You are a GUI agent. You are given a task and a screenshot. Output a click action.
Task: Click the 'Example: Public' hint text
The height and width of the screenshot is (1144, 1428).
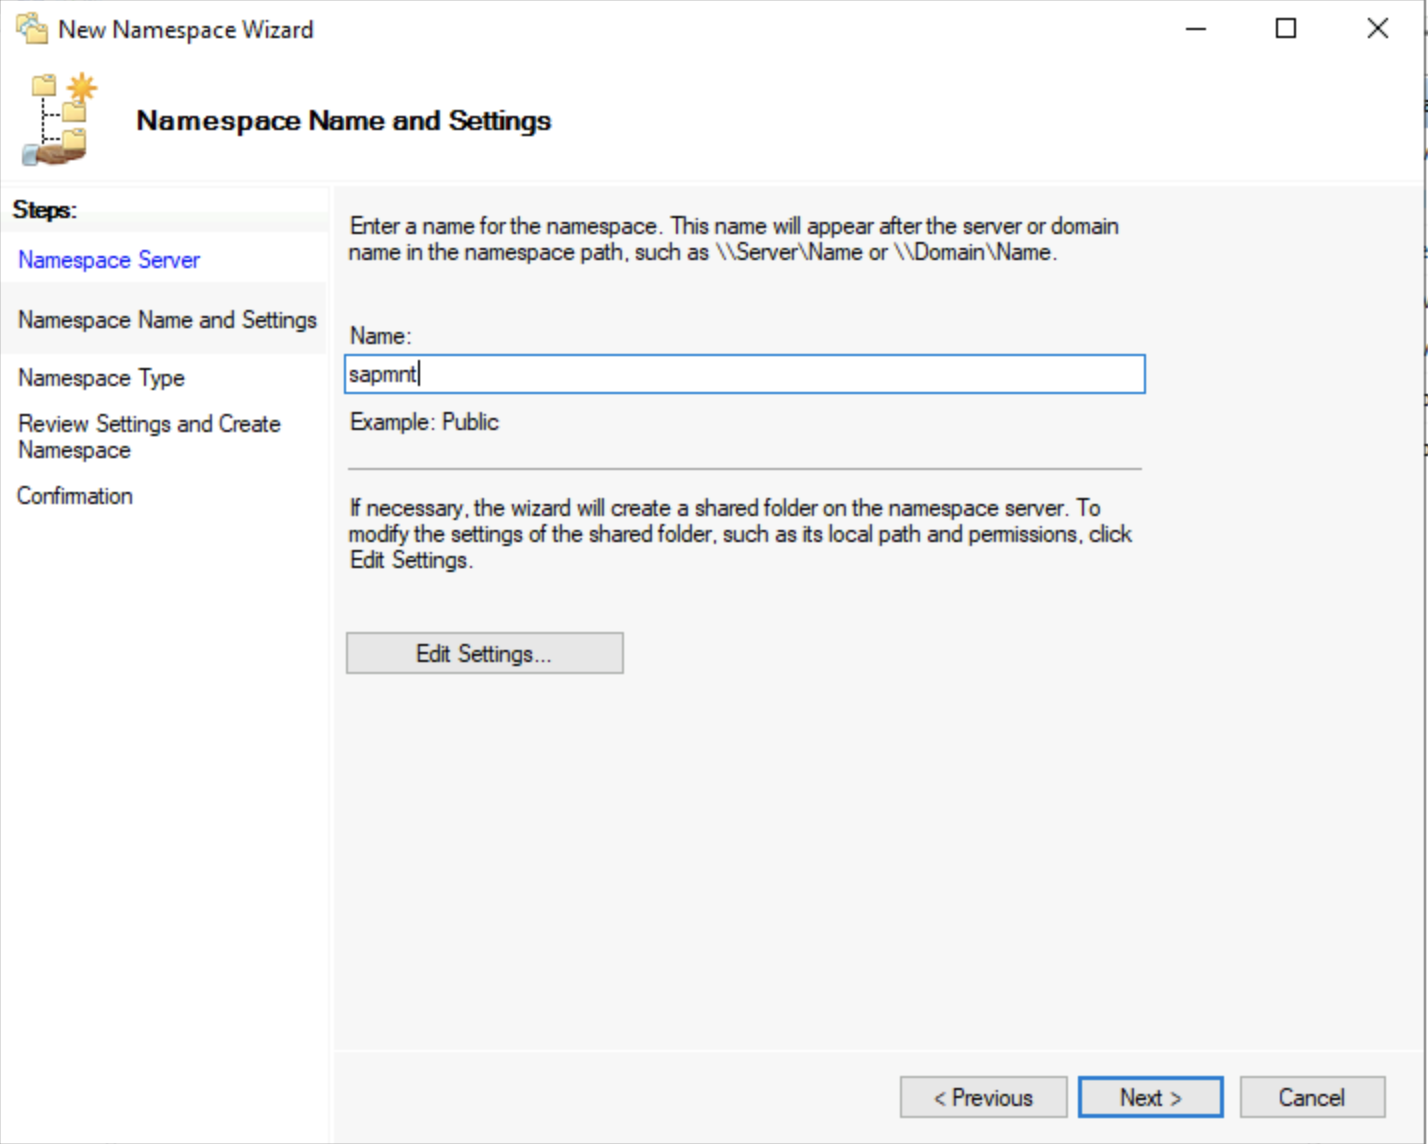pos(424,422)
